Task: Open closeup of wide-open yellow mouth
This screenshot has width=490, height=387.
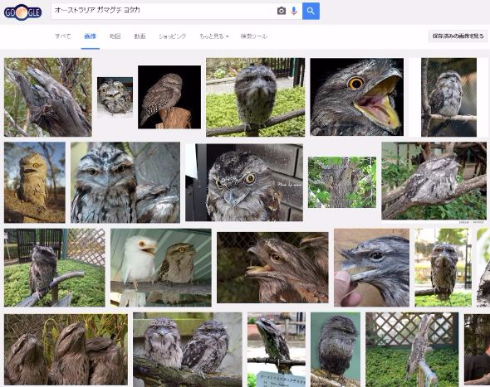Action: [357, 97]
